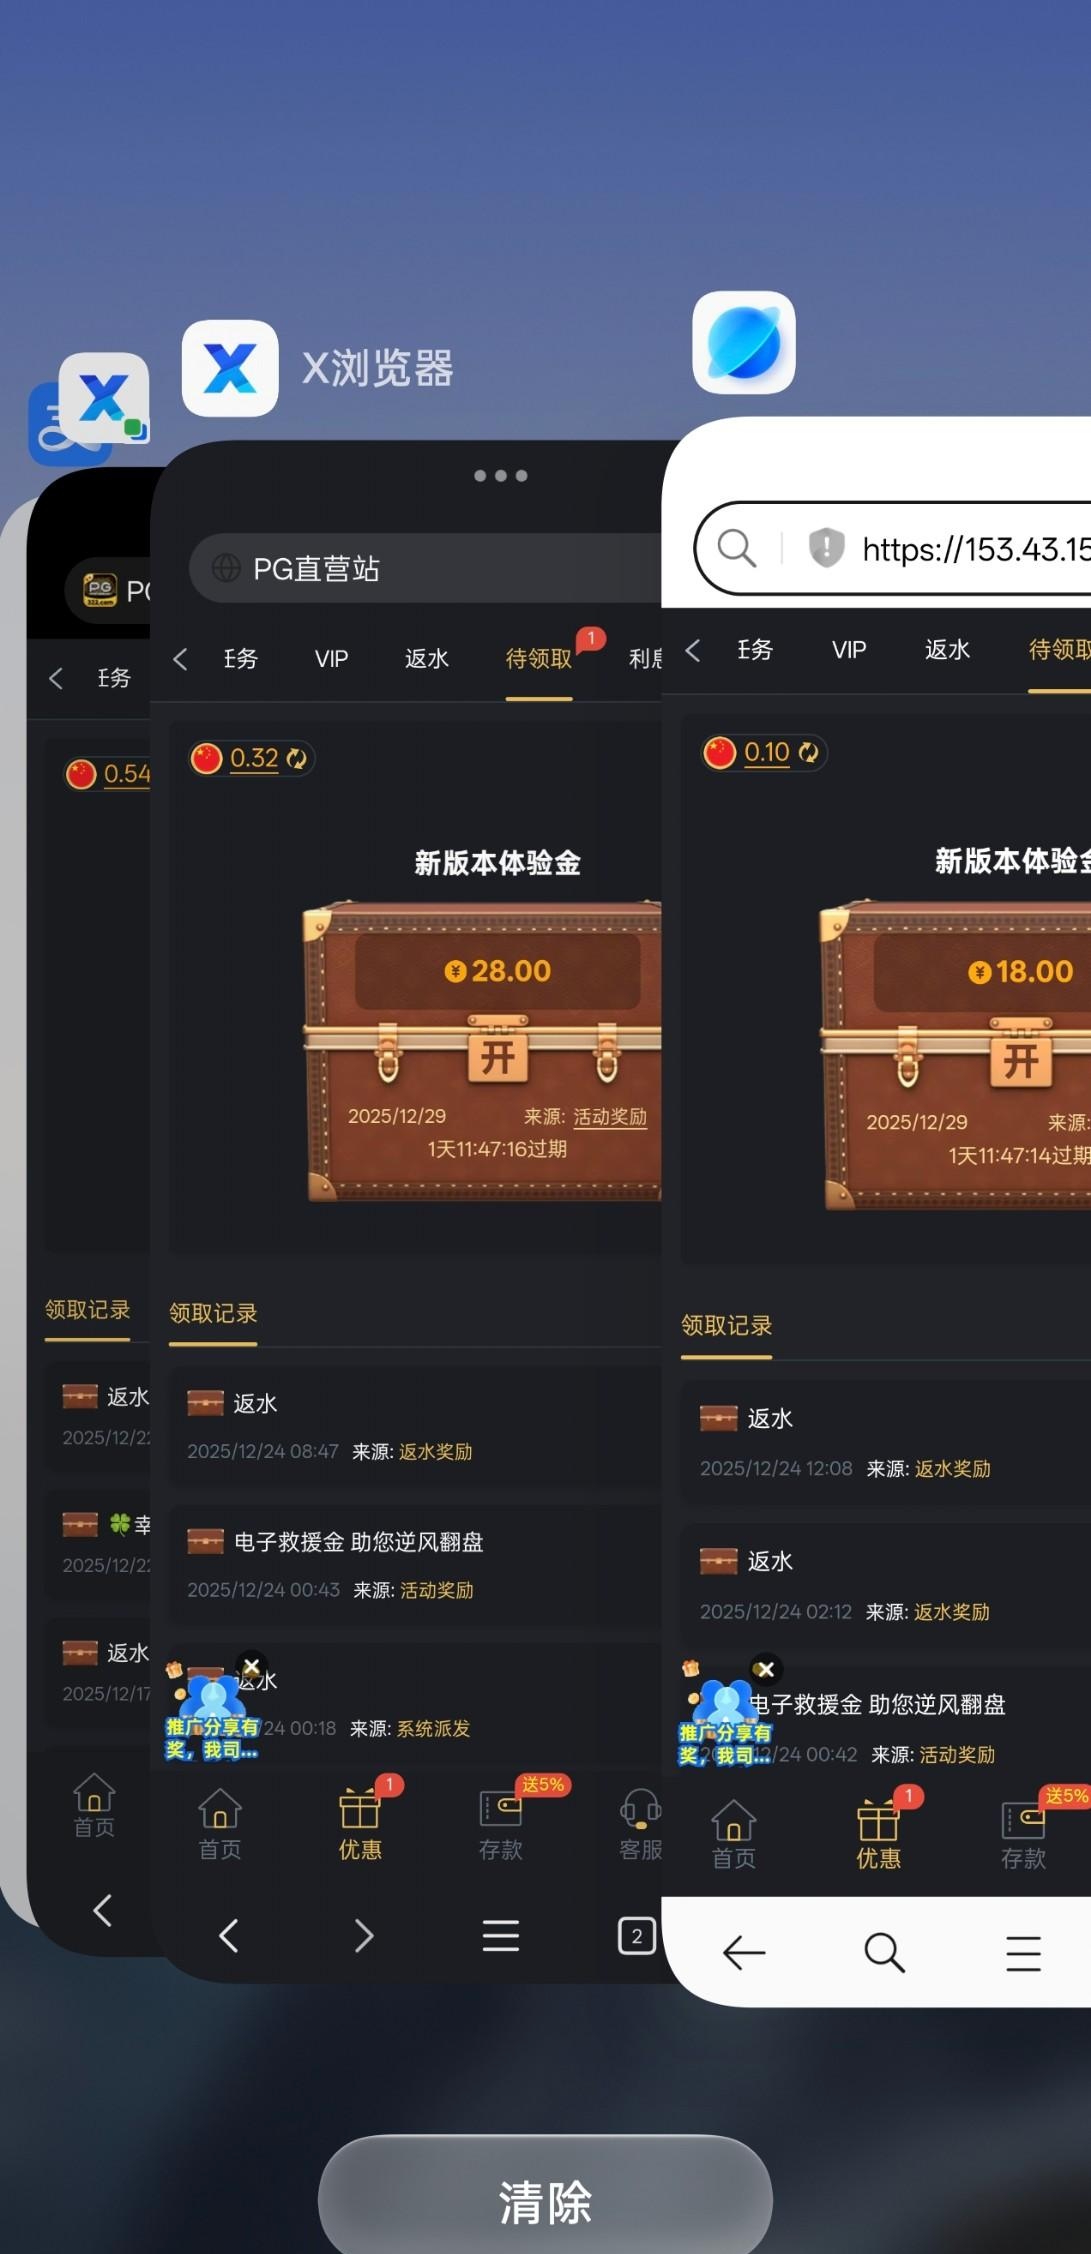Open the tab counter showing 2
Viewport: 1091px width, 2254px height.
[637, 1936]
